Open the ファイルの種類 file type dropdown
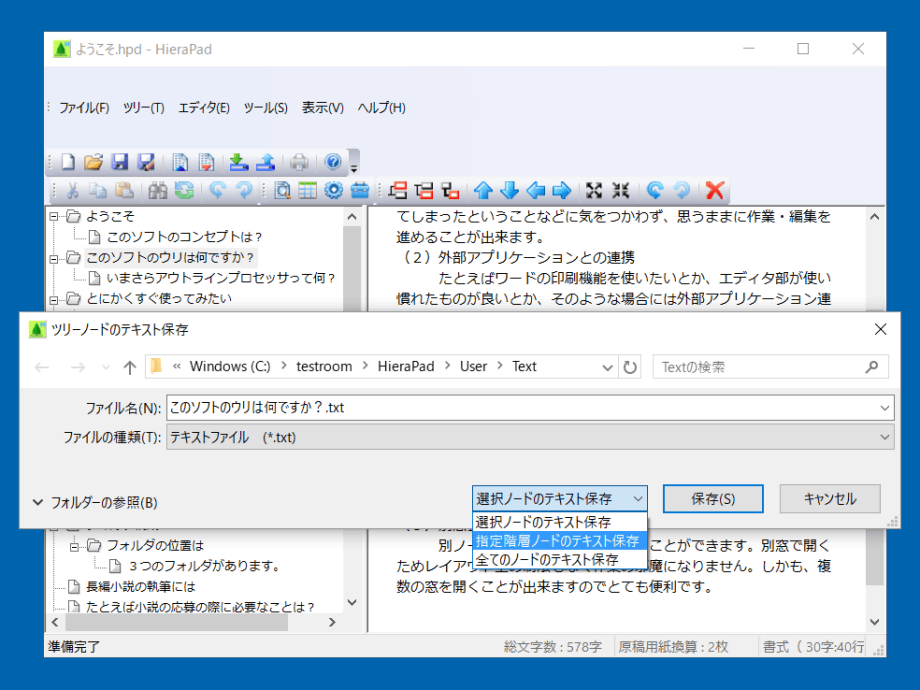Screen dimensions: 920x690 pos(885,437)
